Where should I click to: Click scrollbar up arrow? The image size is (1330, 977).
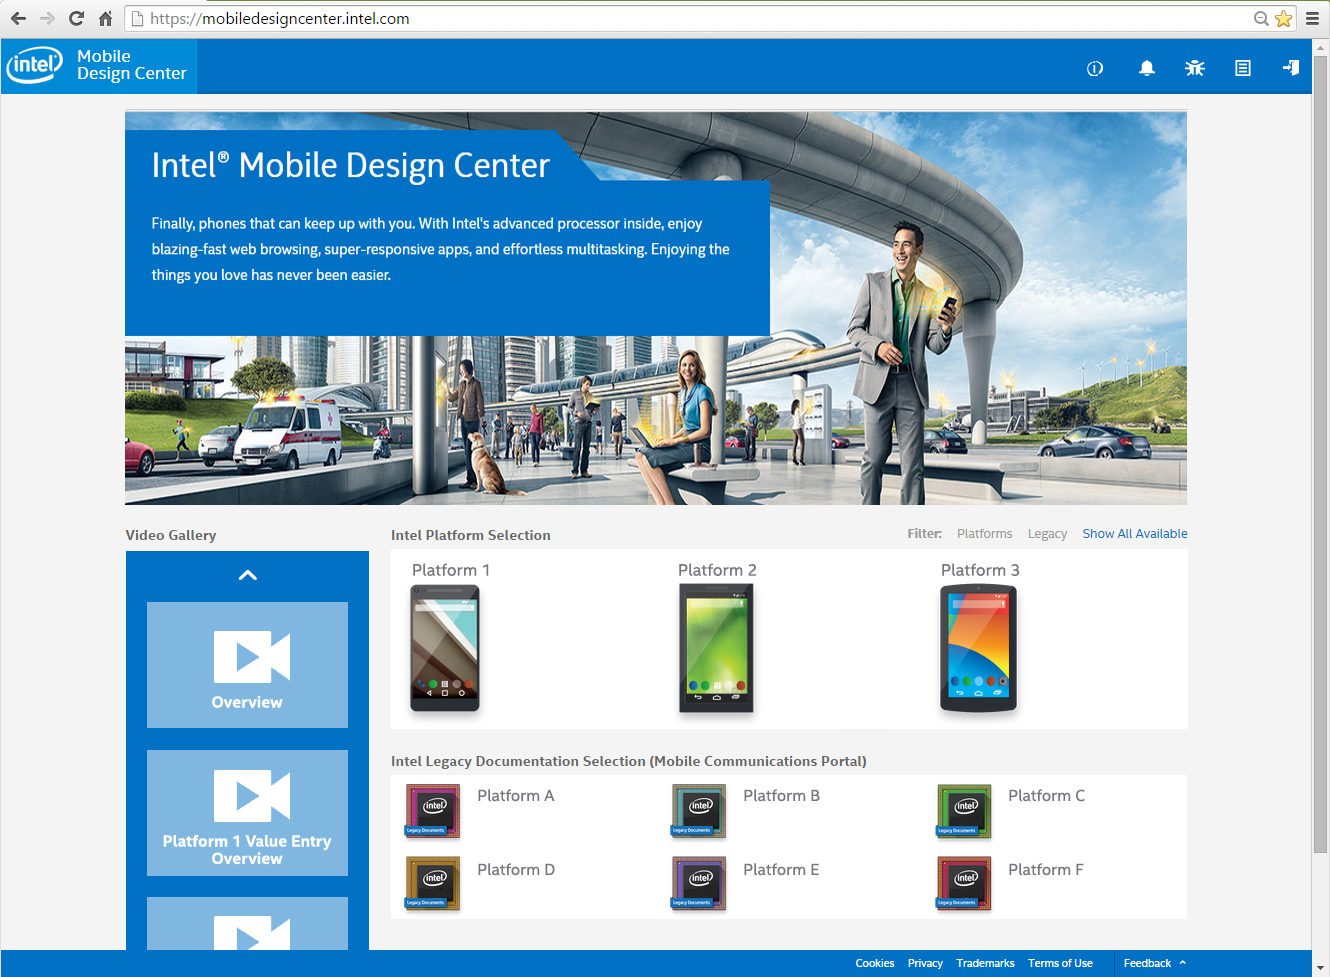pos(1321,47)
